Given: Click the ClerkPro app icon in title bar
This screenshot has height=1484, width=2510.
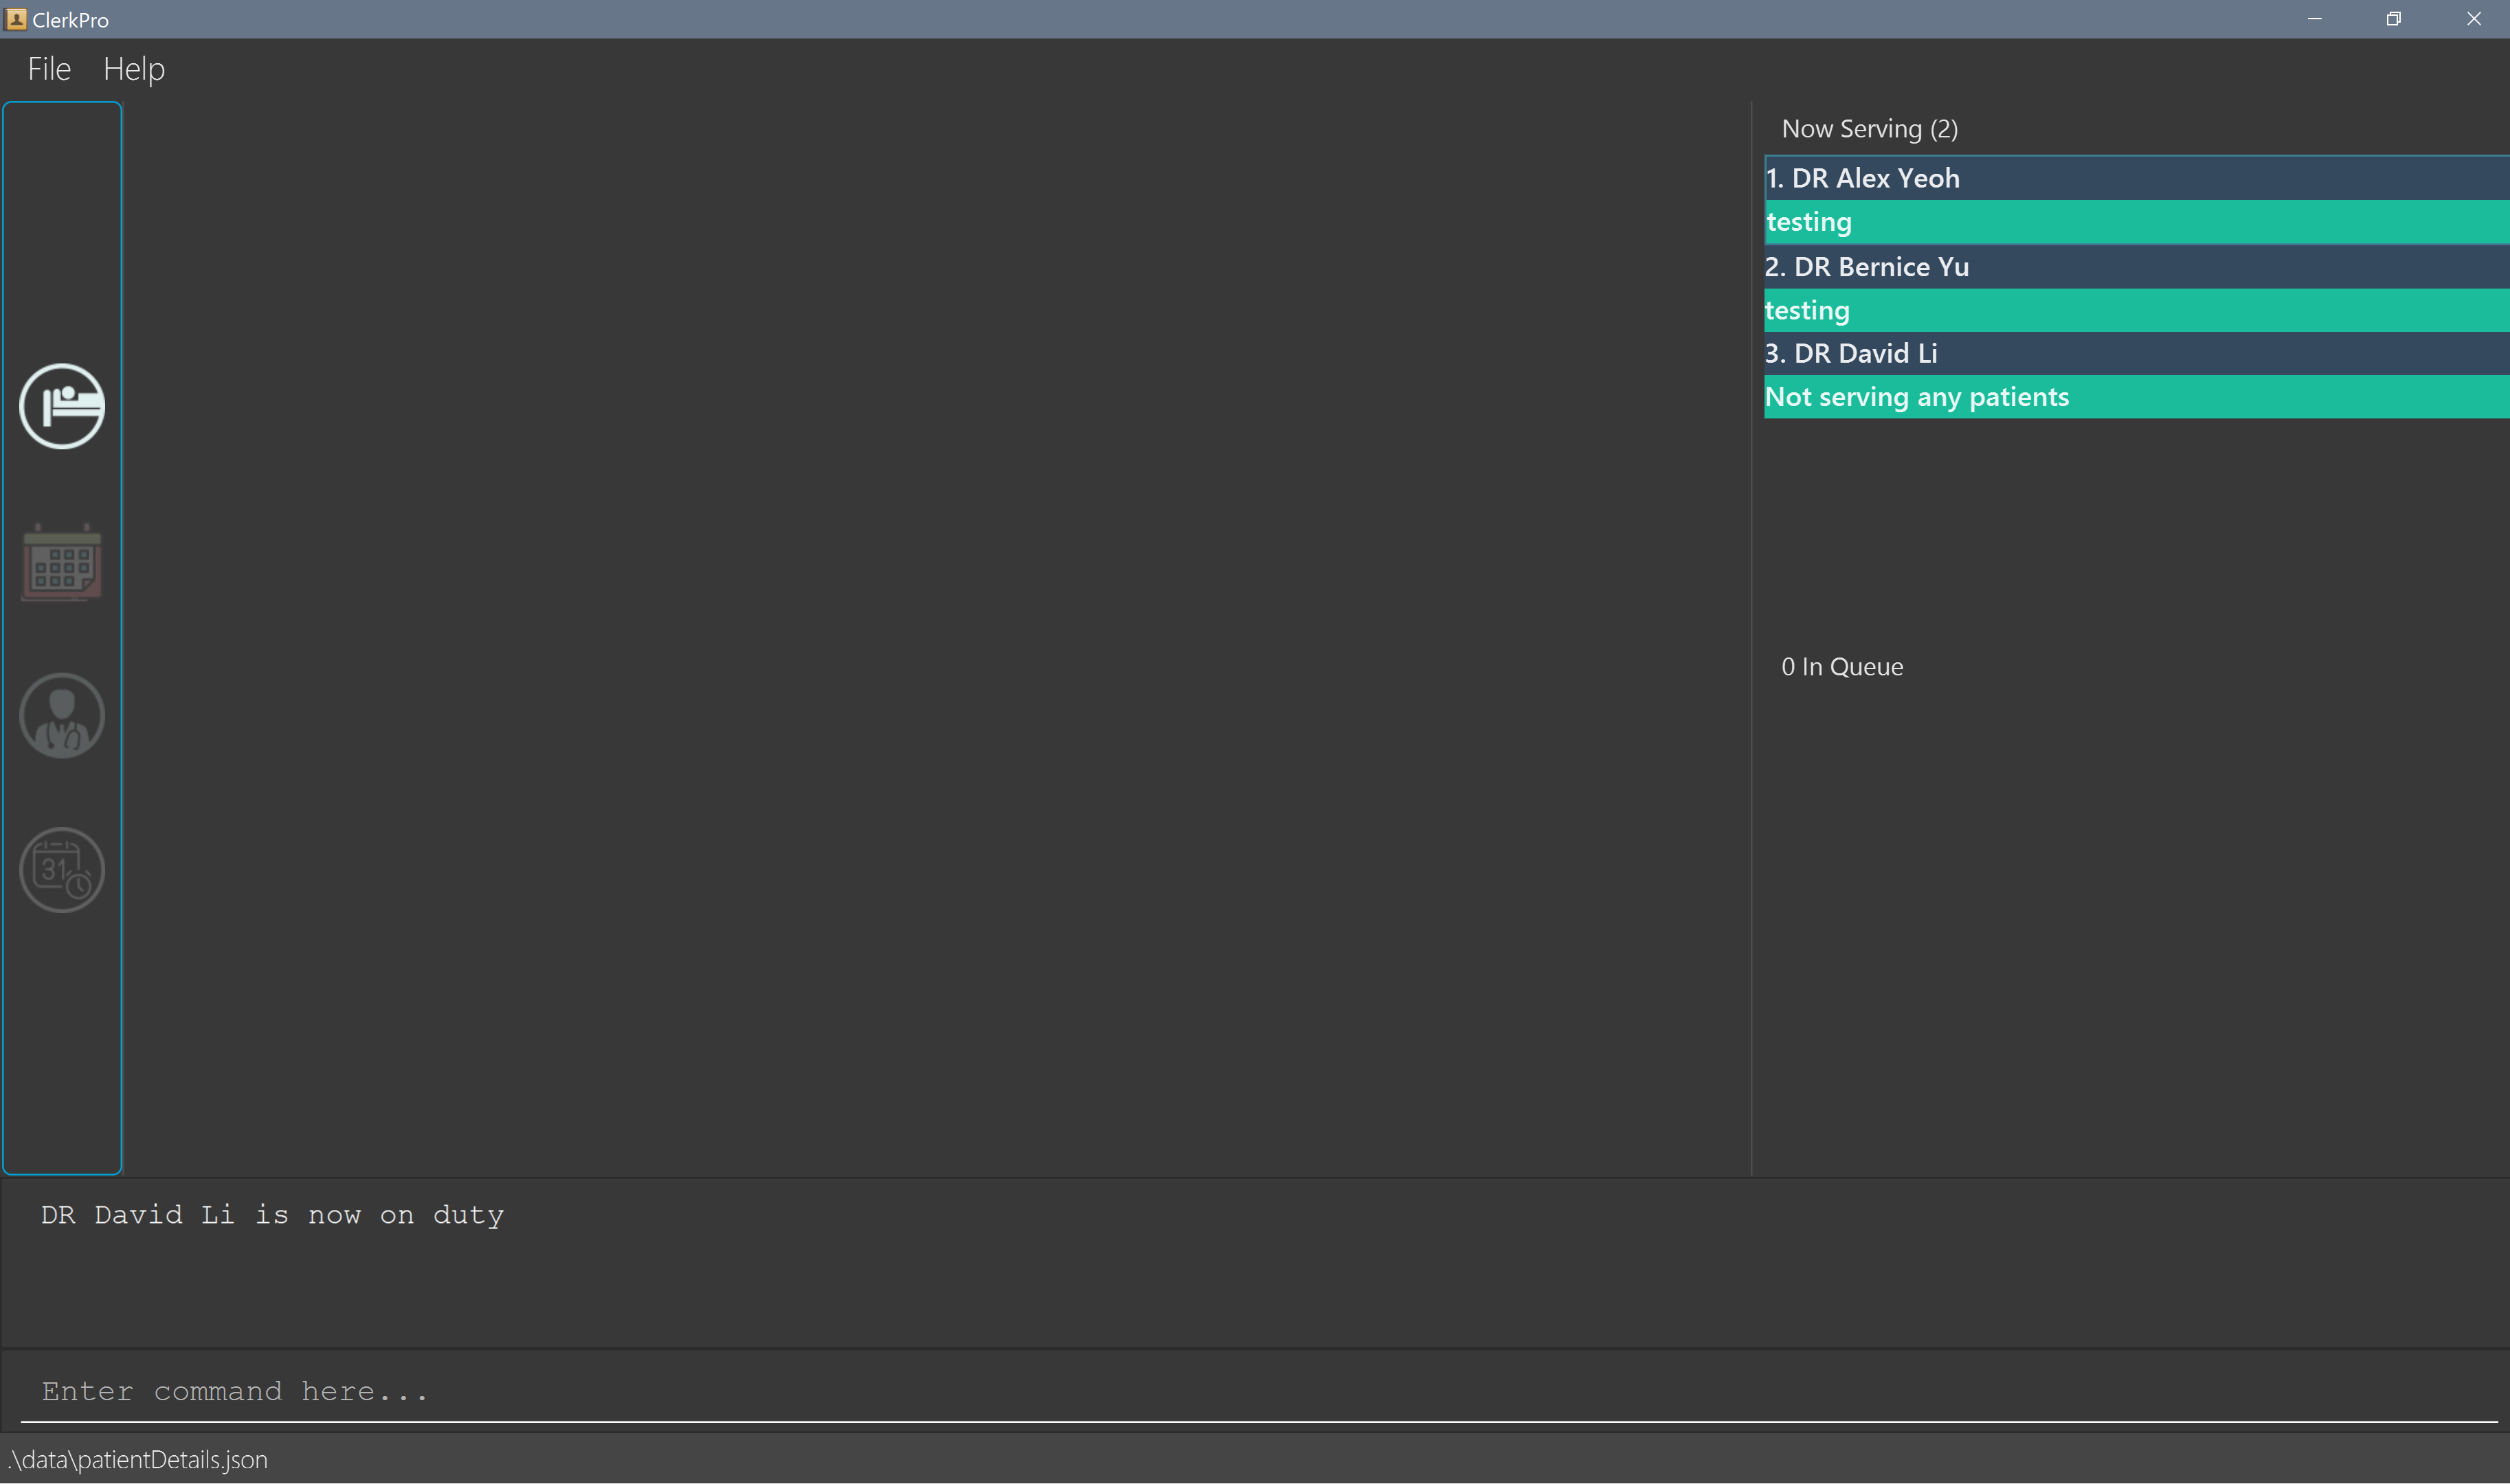Looking at the screenshot, I should pos(16,19).
